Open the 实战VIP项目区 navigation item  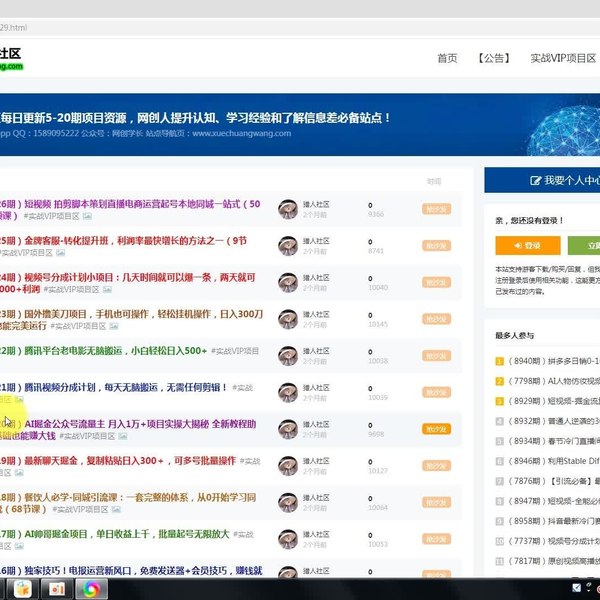coord(562,59)
